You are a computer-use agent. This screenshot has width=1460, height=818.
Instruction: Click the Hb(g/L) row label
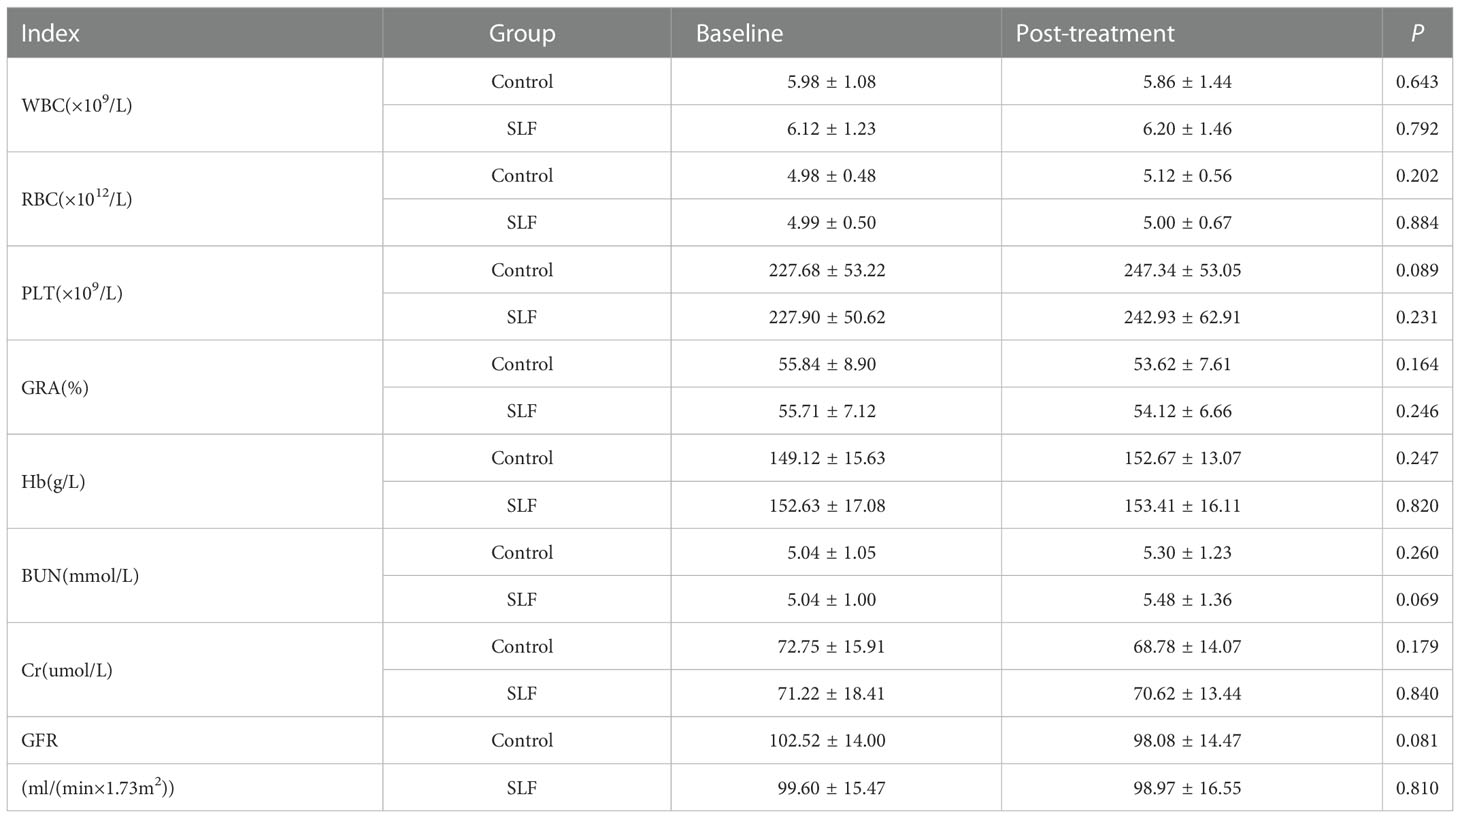point(53,482)
